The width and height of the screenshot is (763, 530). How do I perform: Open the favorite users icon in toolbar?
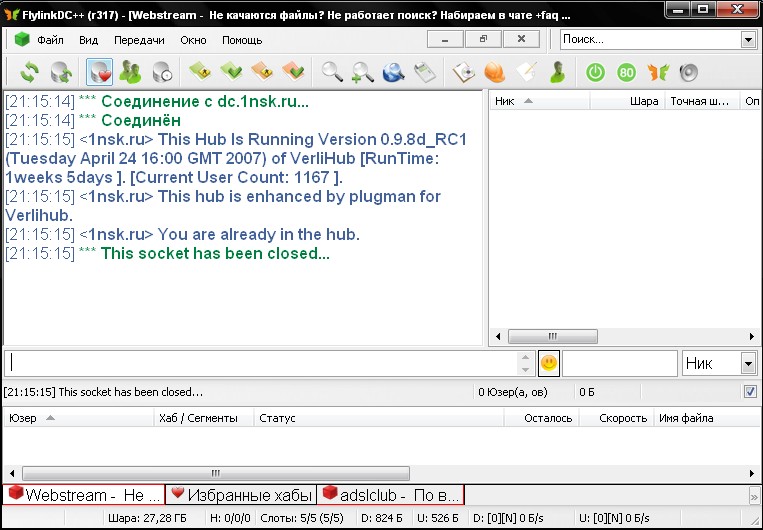coord(130,72)
